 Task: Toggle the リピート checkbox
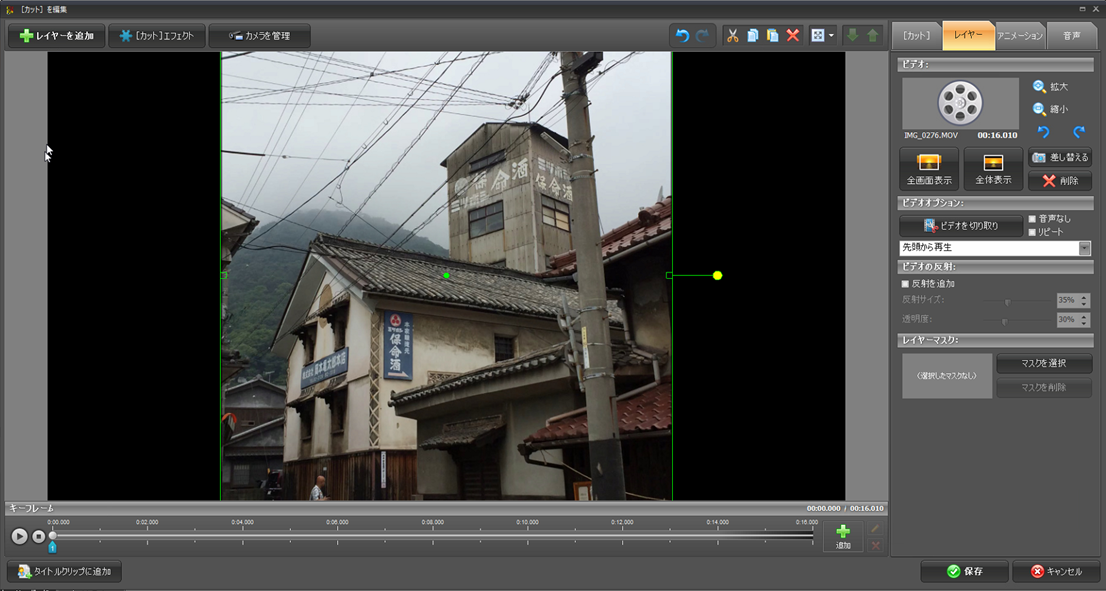(x=1032, y=232)
